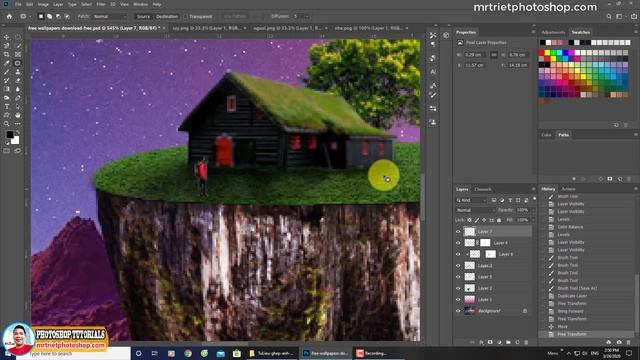
Task: Open the Patch mode Normal dropdown
Action: [109, 16]
